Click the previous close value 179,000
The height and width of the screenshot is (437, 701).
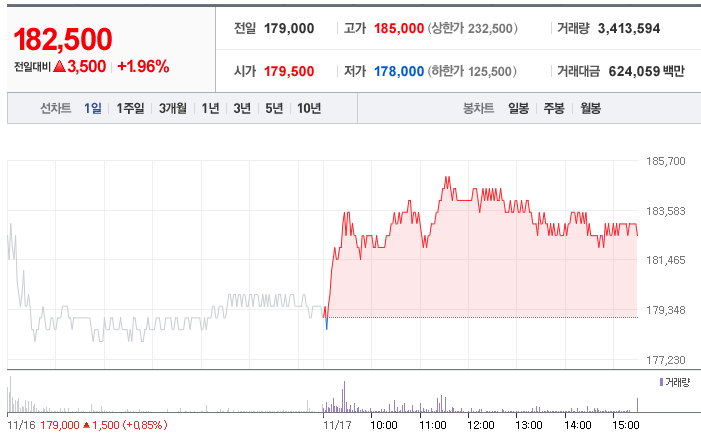coord(289,28)
